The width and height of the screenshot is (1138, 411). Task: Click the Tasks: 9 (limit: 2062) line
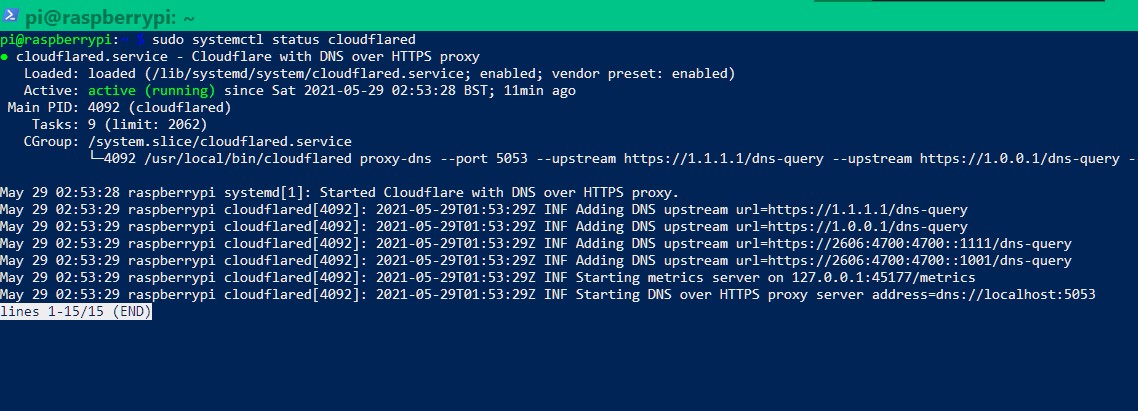[x=120, y=124]
